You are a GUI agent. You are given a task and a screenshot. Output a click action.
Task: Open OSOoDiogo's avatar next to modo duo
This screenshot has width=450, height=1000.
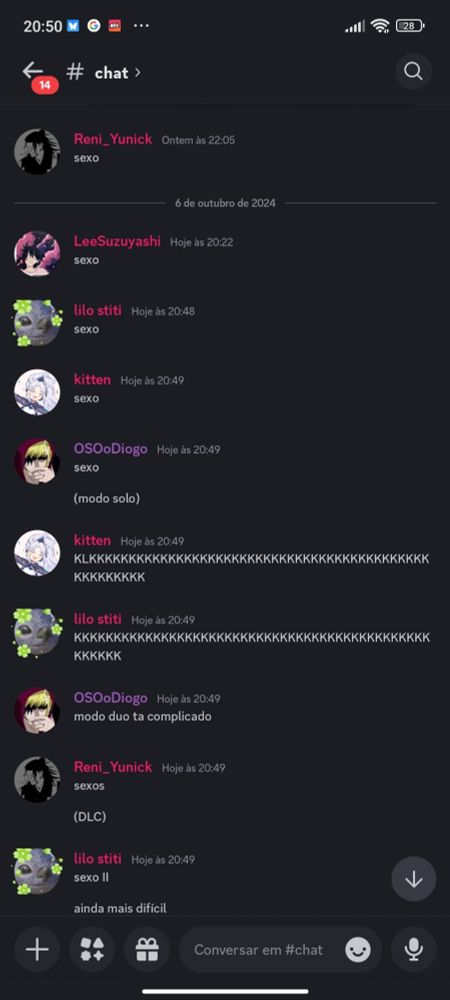click(x=37, y=709)
